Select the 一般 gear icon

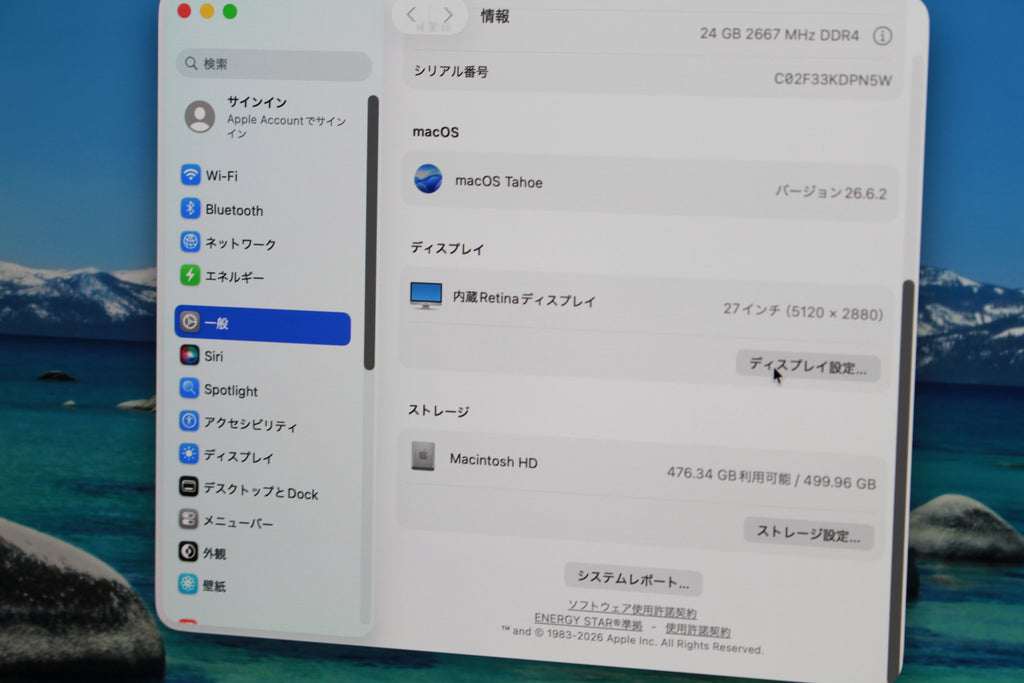point(190,322)
